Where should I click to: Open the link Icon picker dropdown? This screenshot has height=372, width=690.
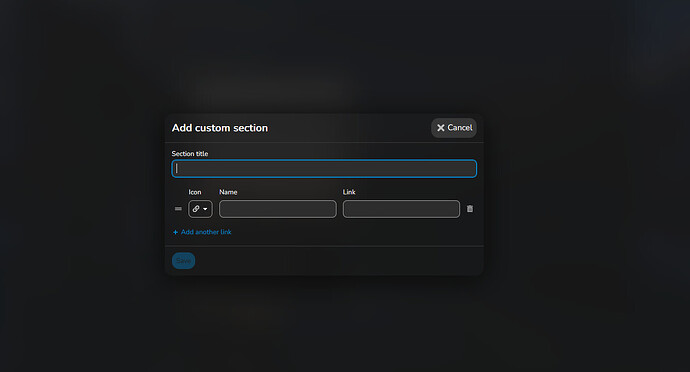(200, 209)
